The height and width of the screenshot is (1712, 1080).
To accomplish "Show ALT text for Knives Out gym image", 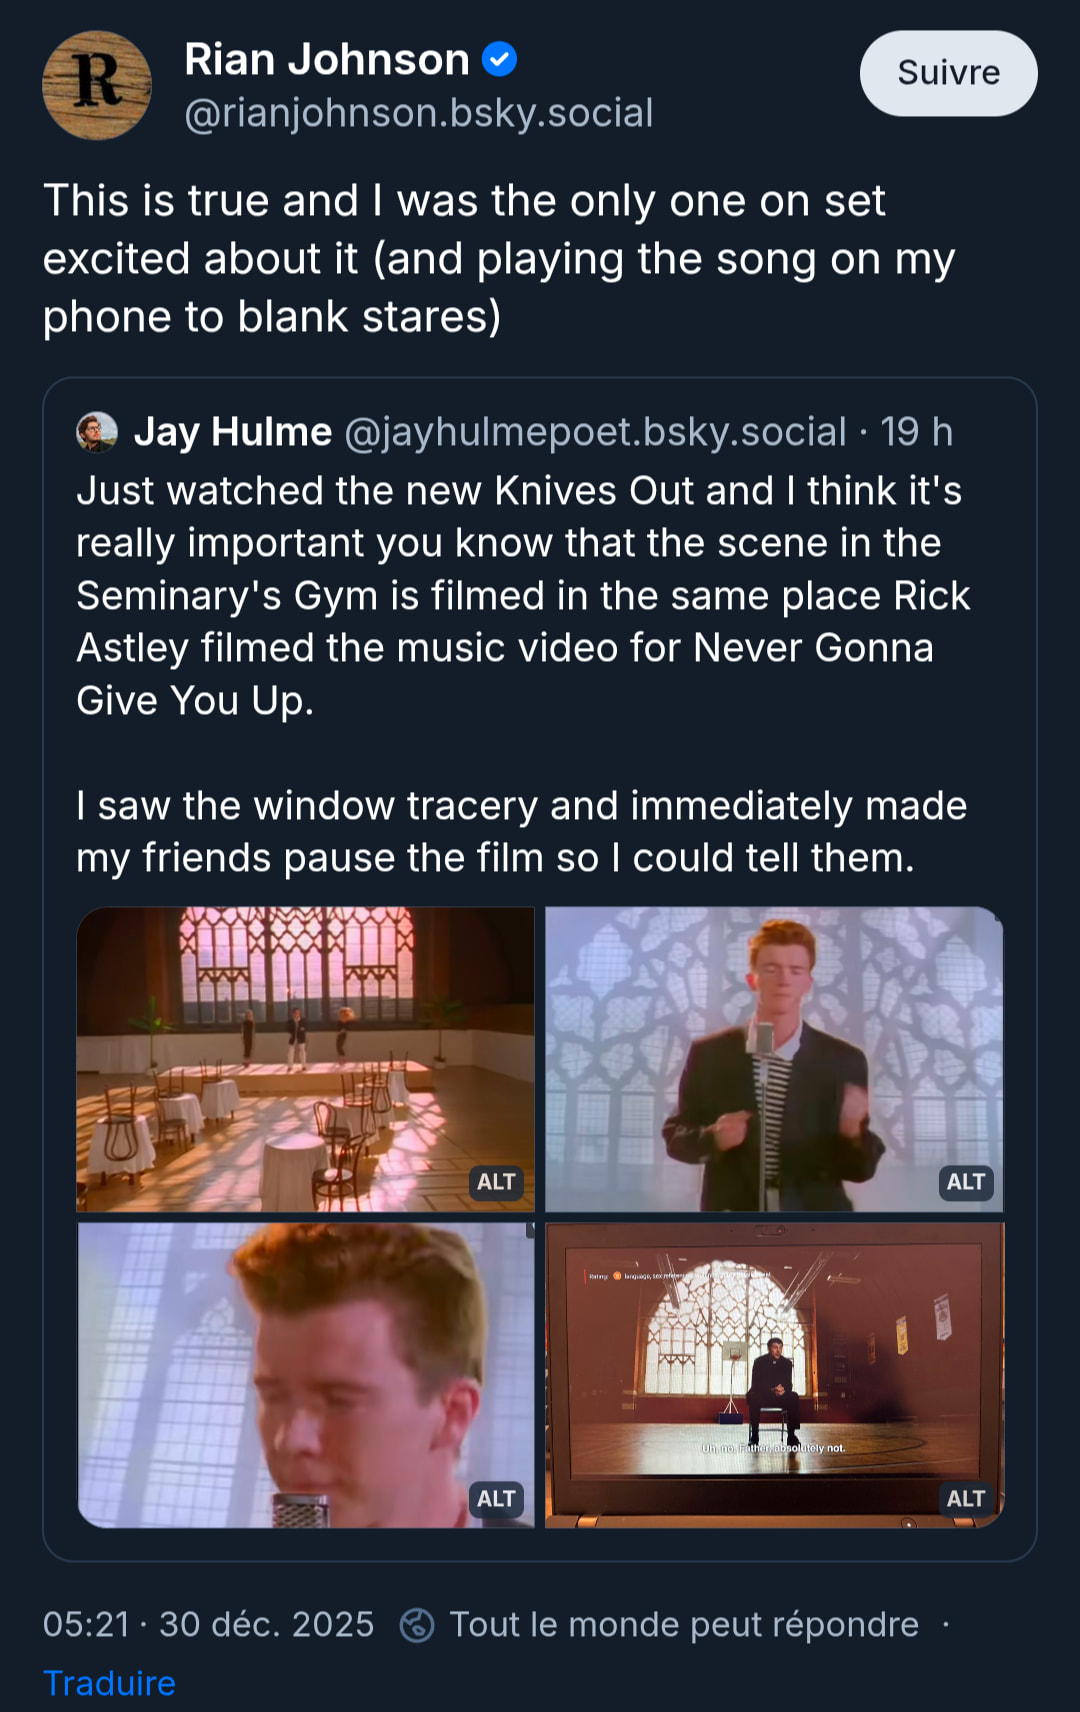I will coord(965,1498).
